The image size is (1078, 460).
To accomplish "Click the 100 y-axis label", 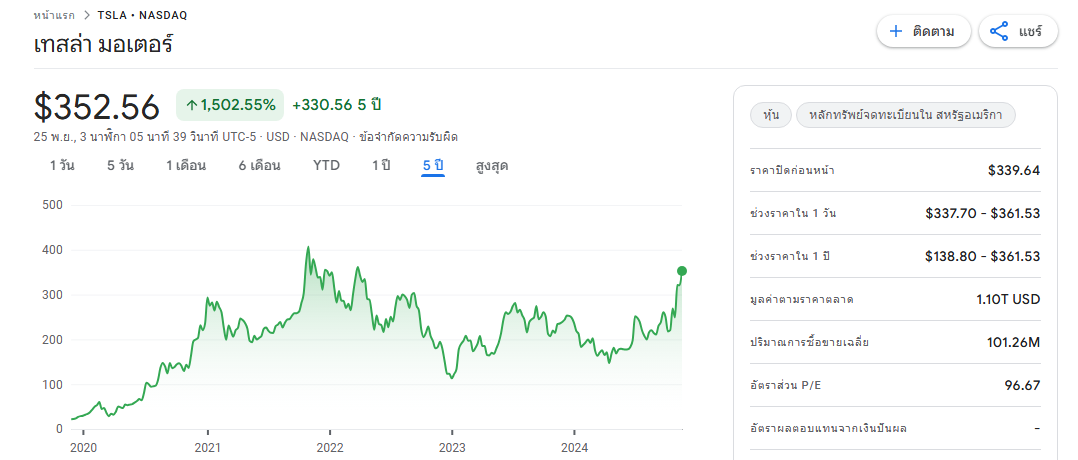I will [52, 384].
